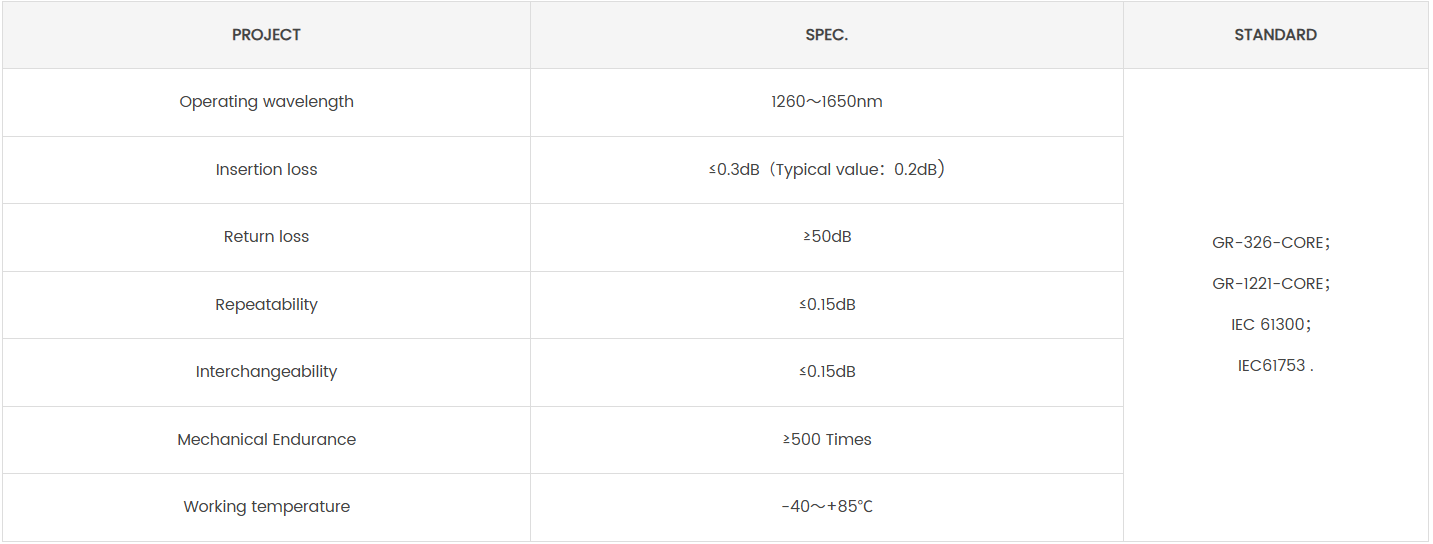Click the ≥50dB spec value

click(x=826, y=237)
